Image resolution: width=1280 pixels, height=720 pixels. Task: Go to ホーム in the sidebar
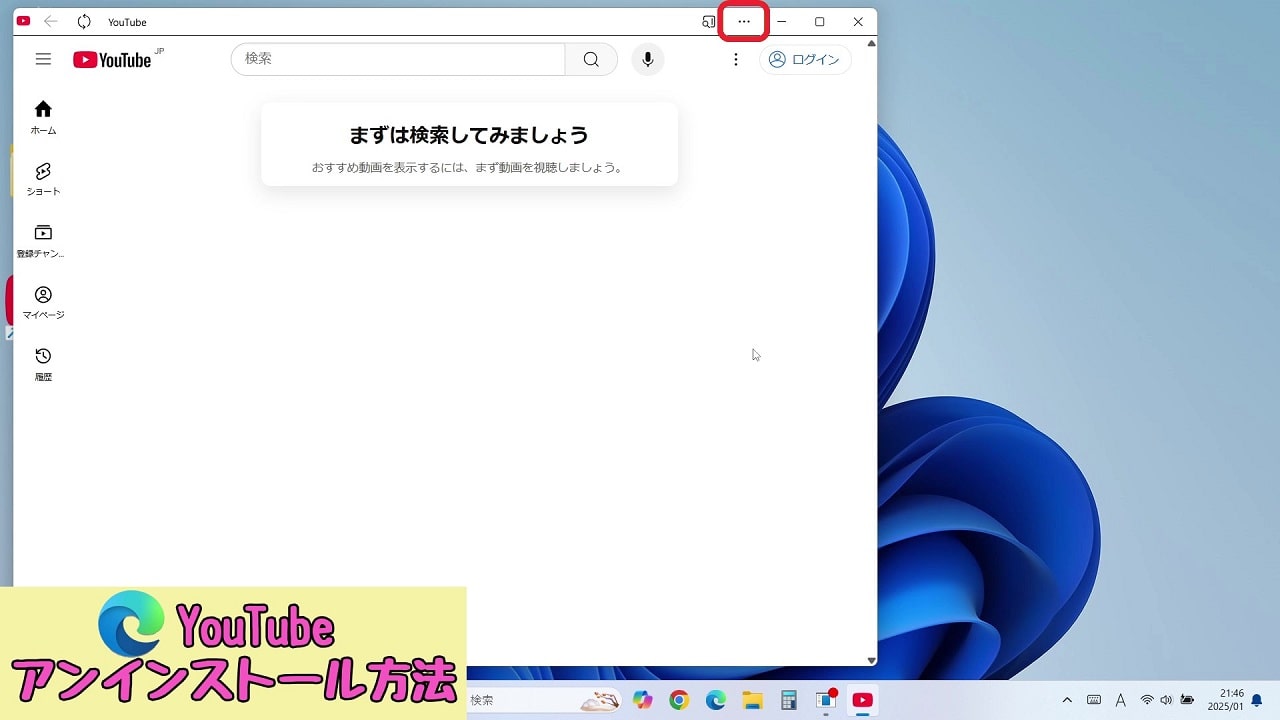tap(43, 117)
